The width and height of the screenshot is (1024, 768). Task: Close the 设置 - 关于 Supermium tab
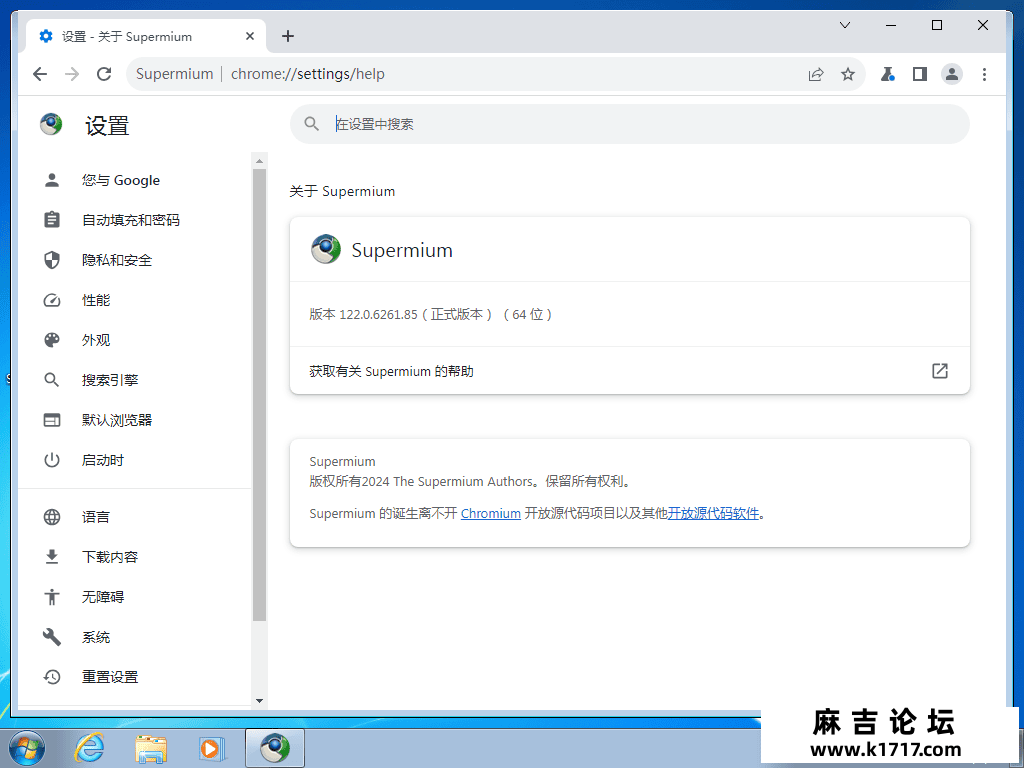[249, 37]
